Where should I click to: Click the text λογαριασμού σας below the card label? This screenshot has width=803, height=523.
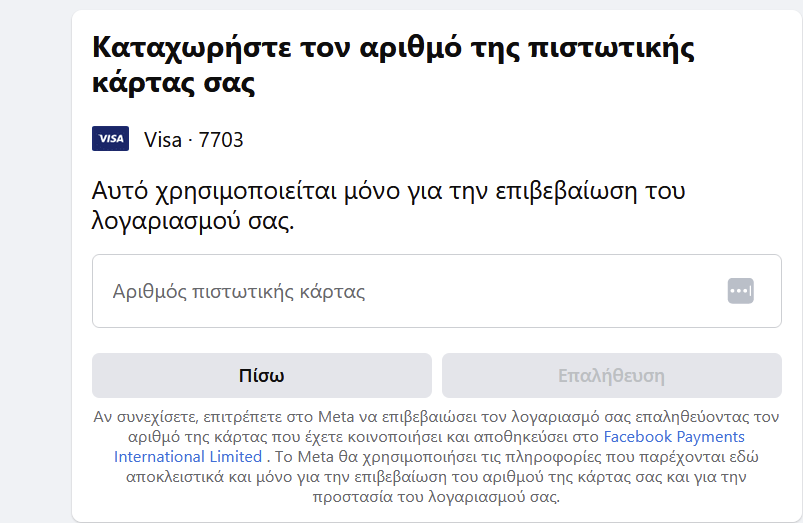pyautogui.click(x=193, y=221)
